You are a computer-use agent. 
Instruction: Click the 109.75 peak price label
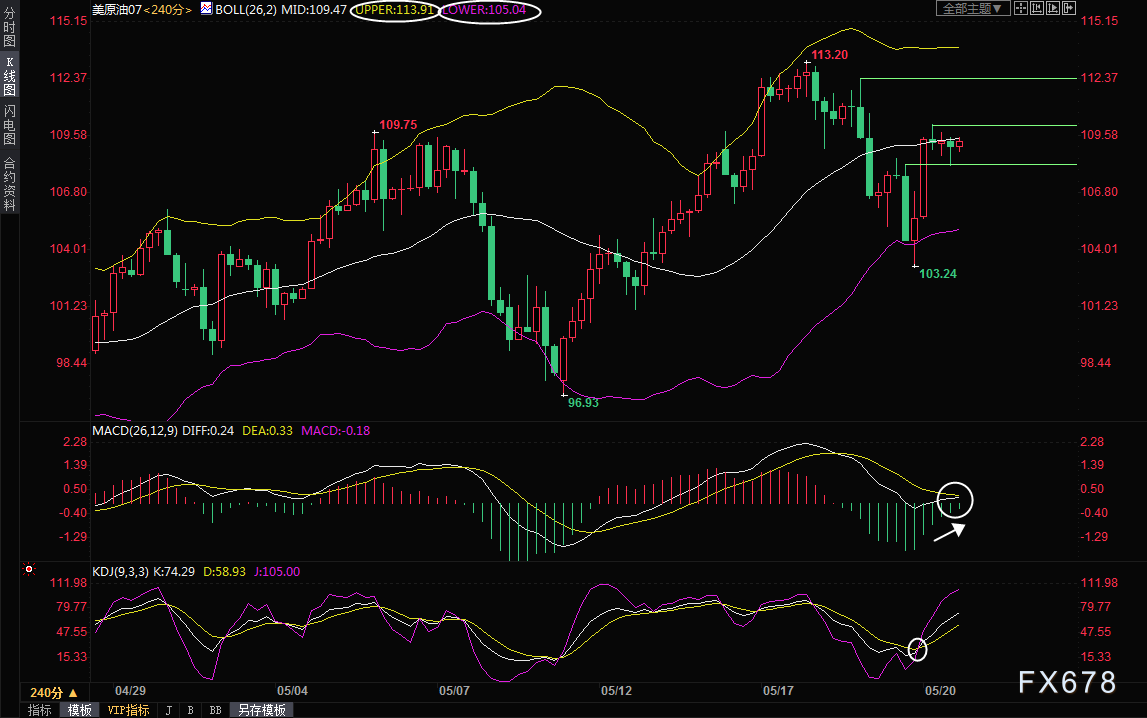click(x=398, y=125)
